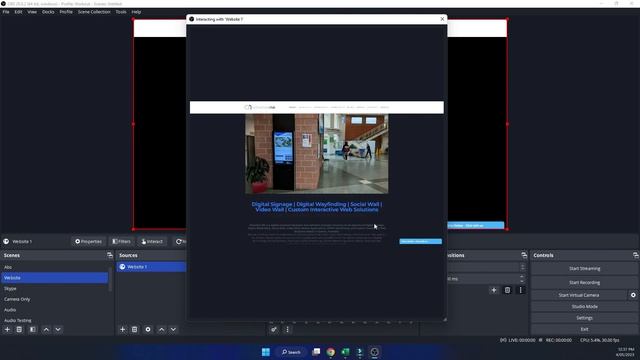The image size is (640, 360).
Task: Click the interact window resize grip
Action: pos(444,320)
